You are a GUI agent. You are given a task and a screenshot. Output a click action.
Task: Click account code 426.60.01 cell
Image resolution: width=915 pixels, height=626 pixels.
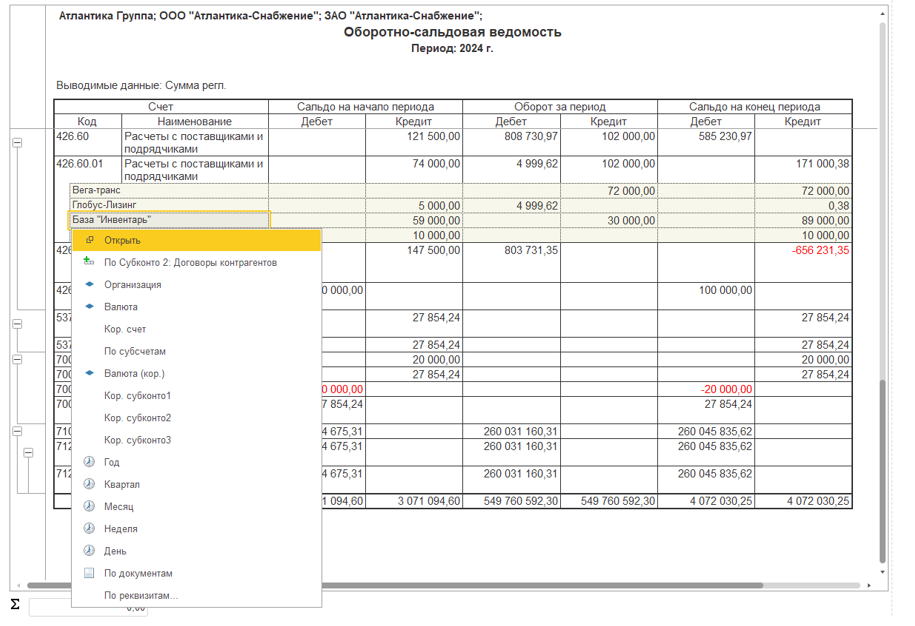click(x=88, y=169)
